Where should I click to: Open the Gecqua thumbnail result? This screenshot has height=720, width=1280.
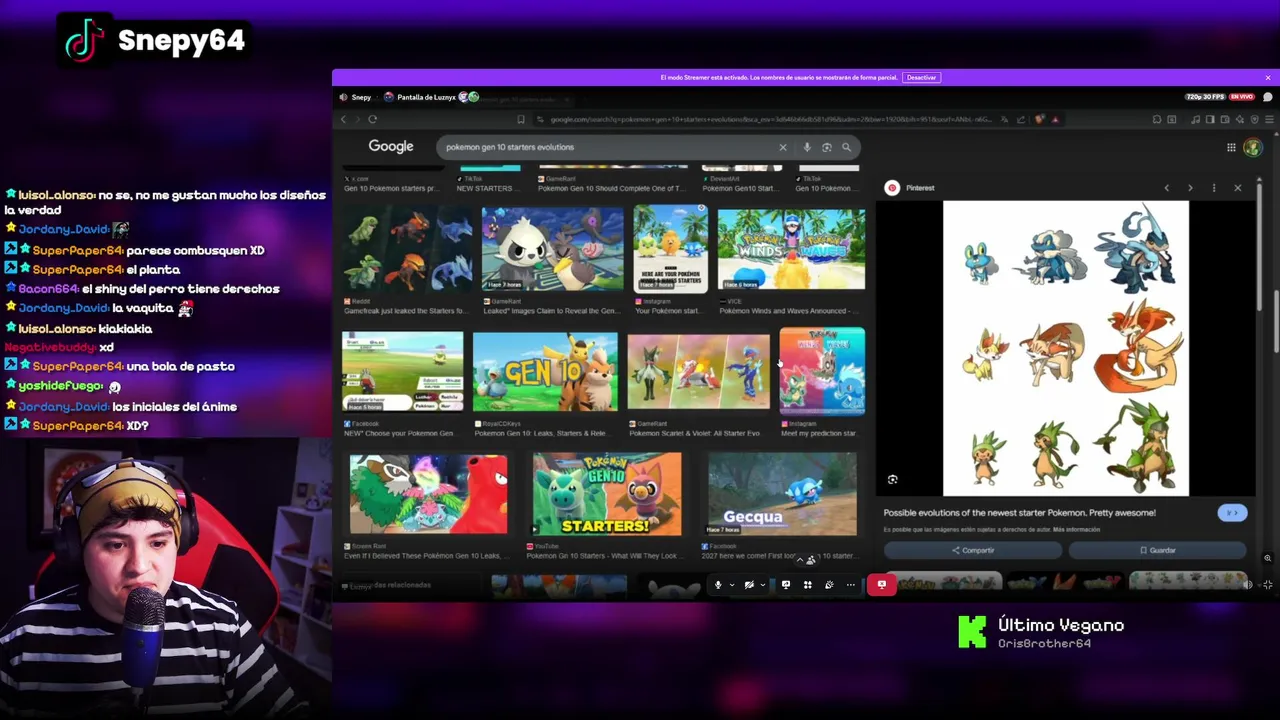(x=782, y=494)
